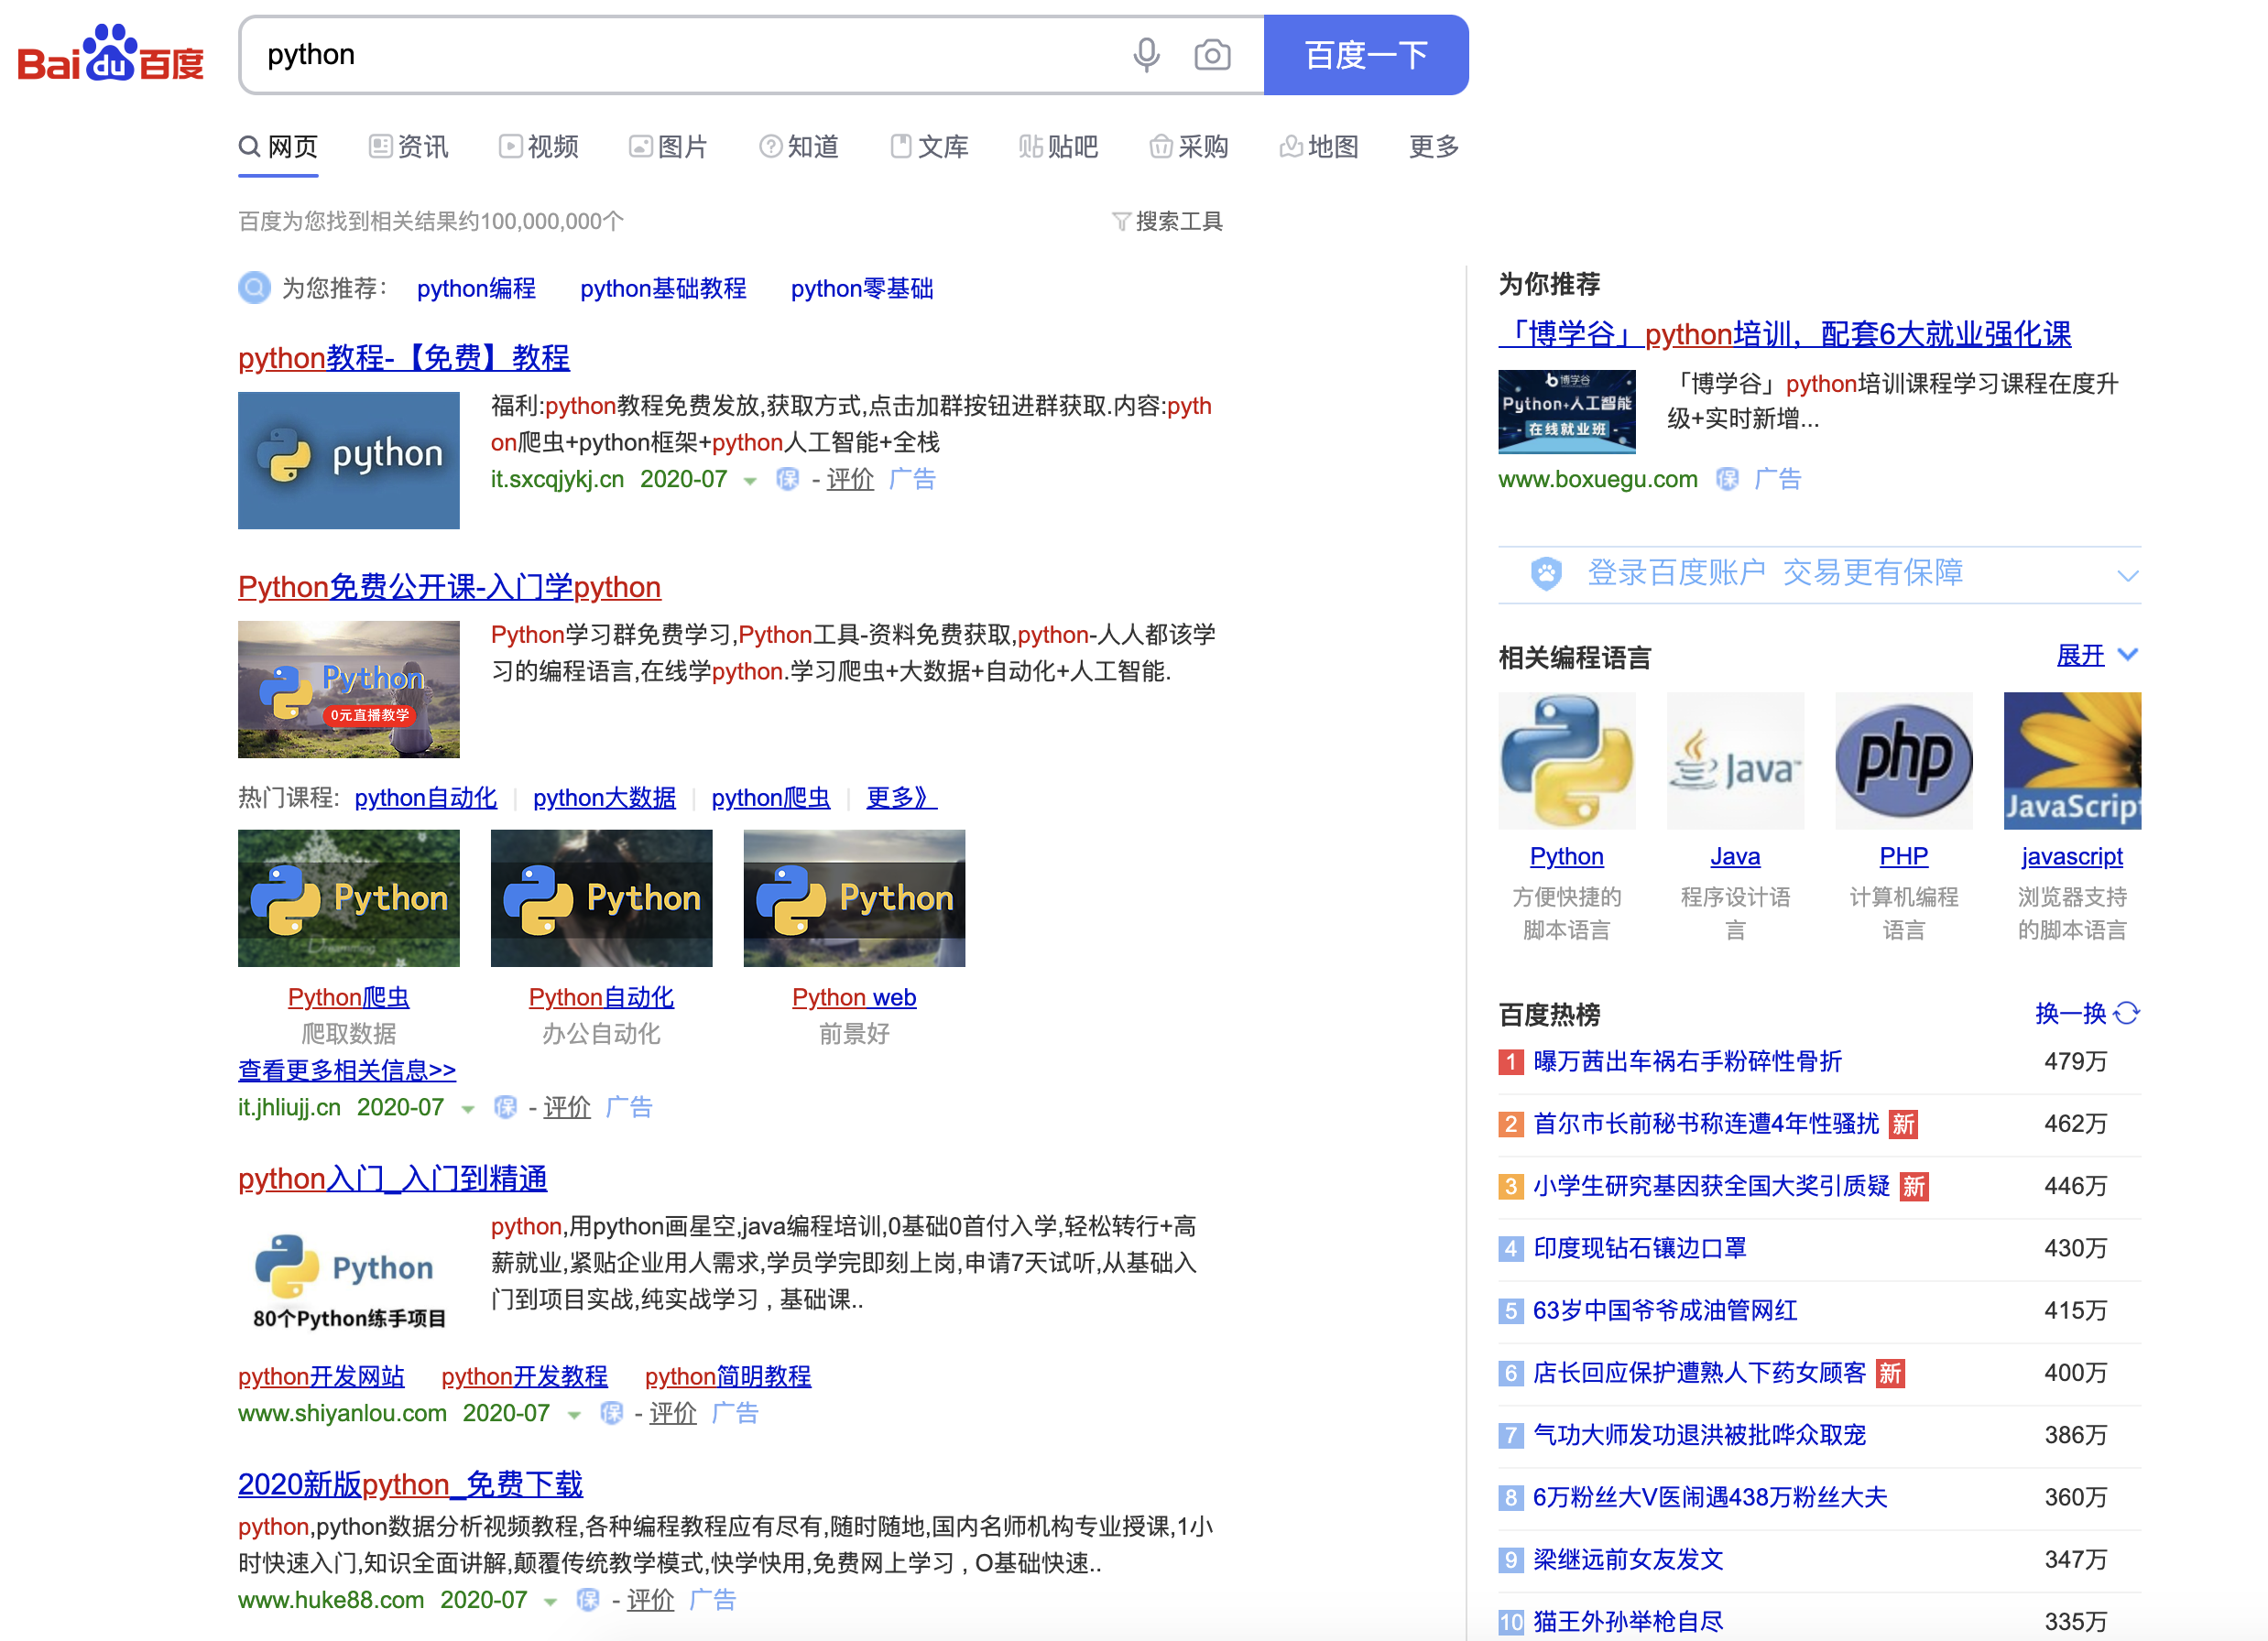Click guarantee badge icon beside it.jhliujj.cn
This screenshot has height=1641, width=2268.
505,1108
